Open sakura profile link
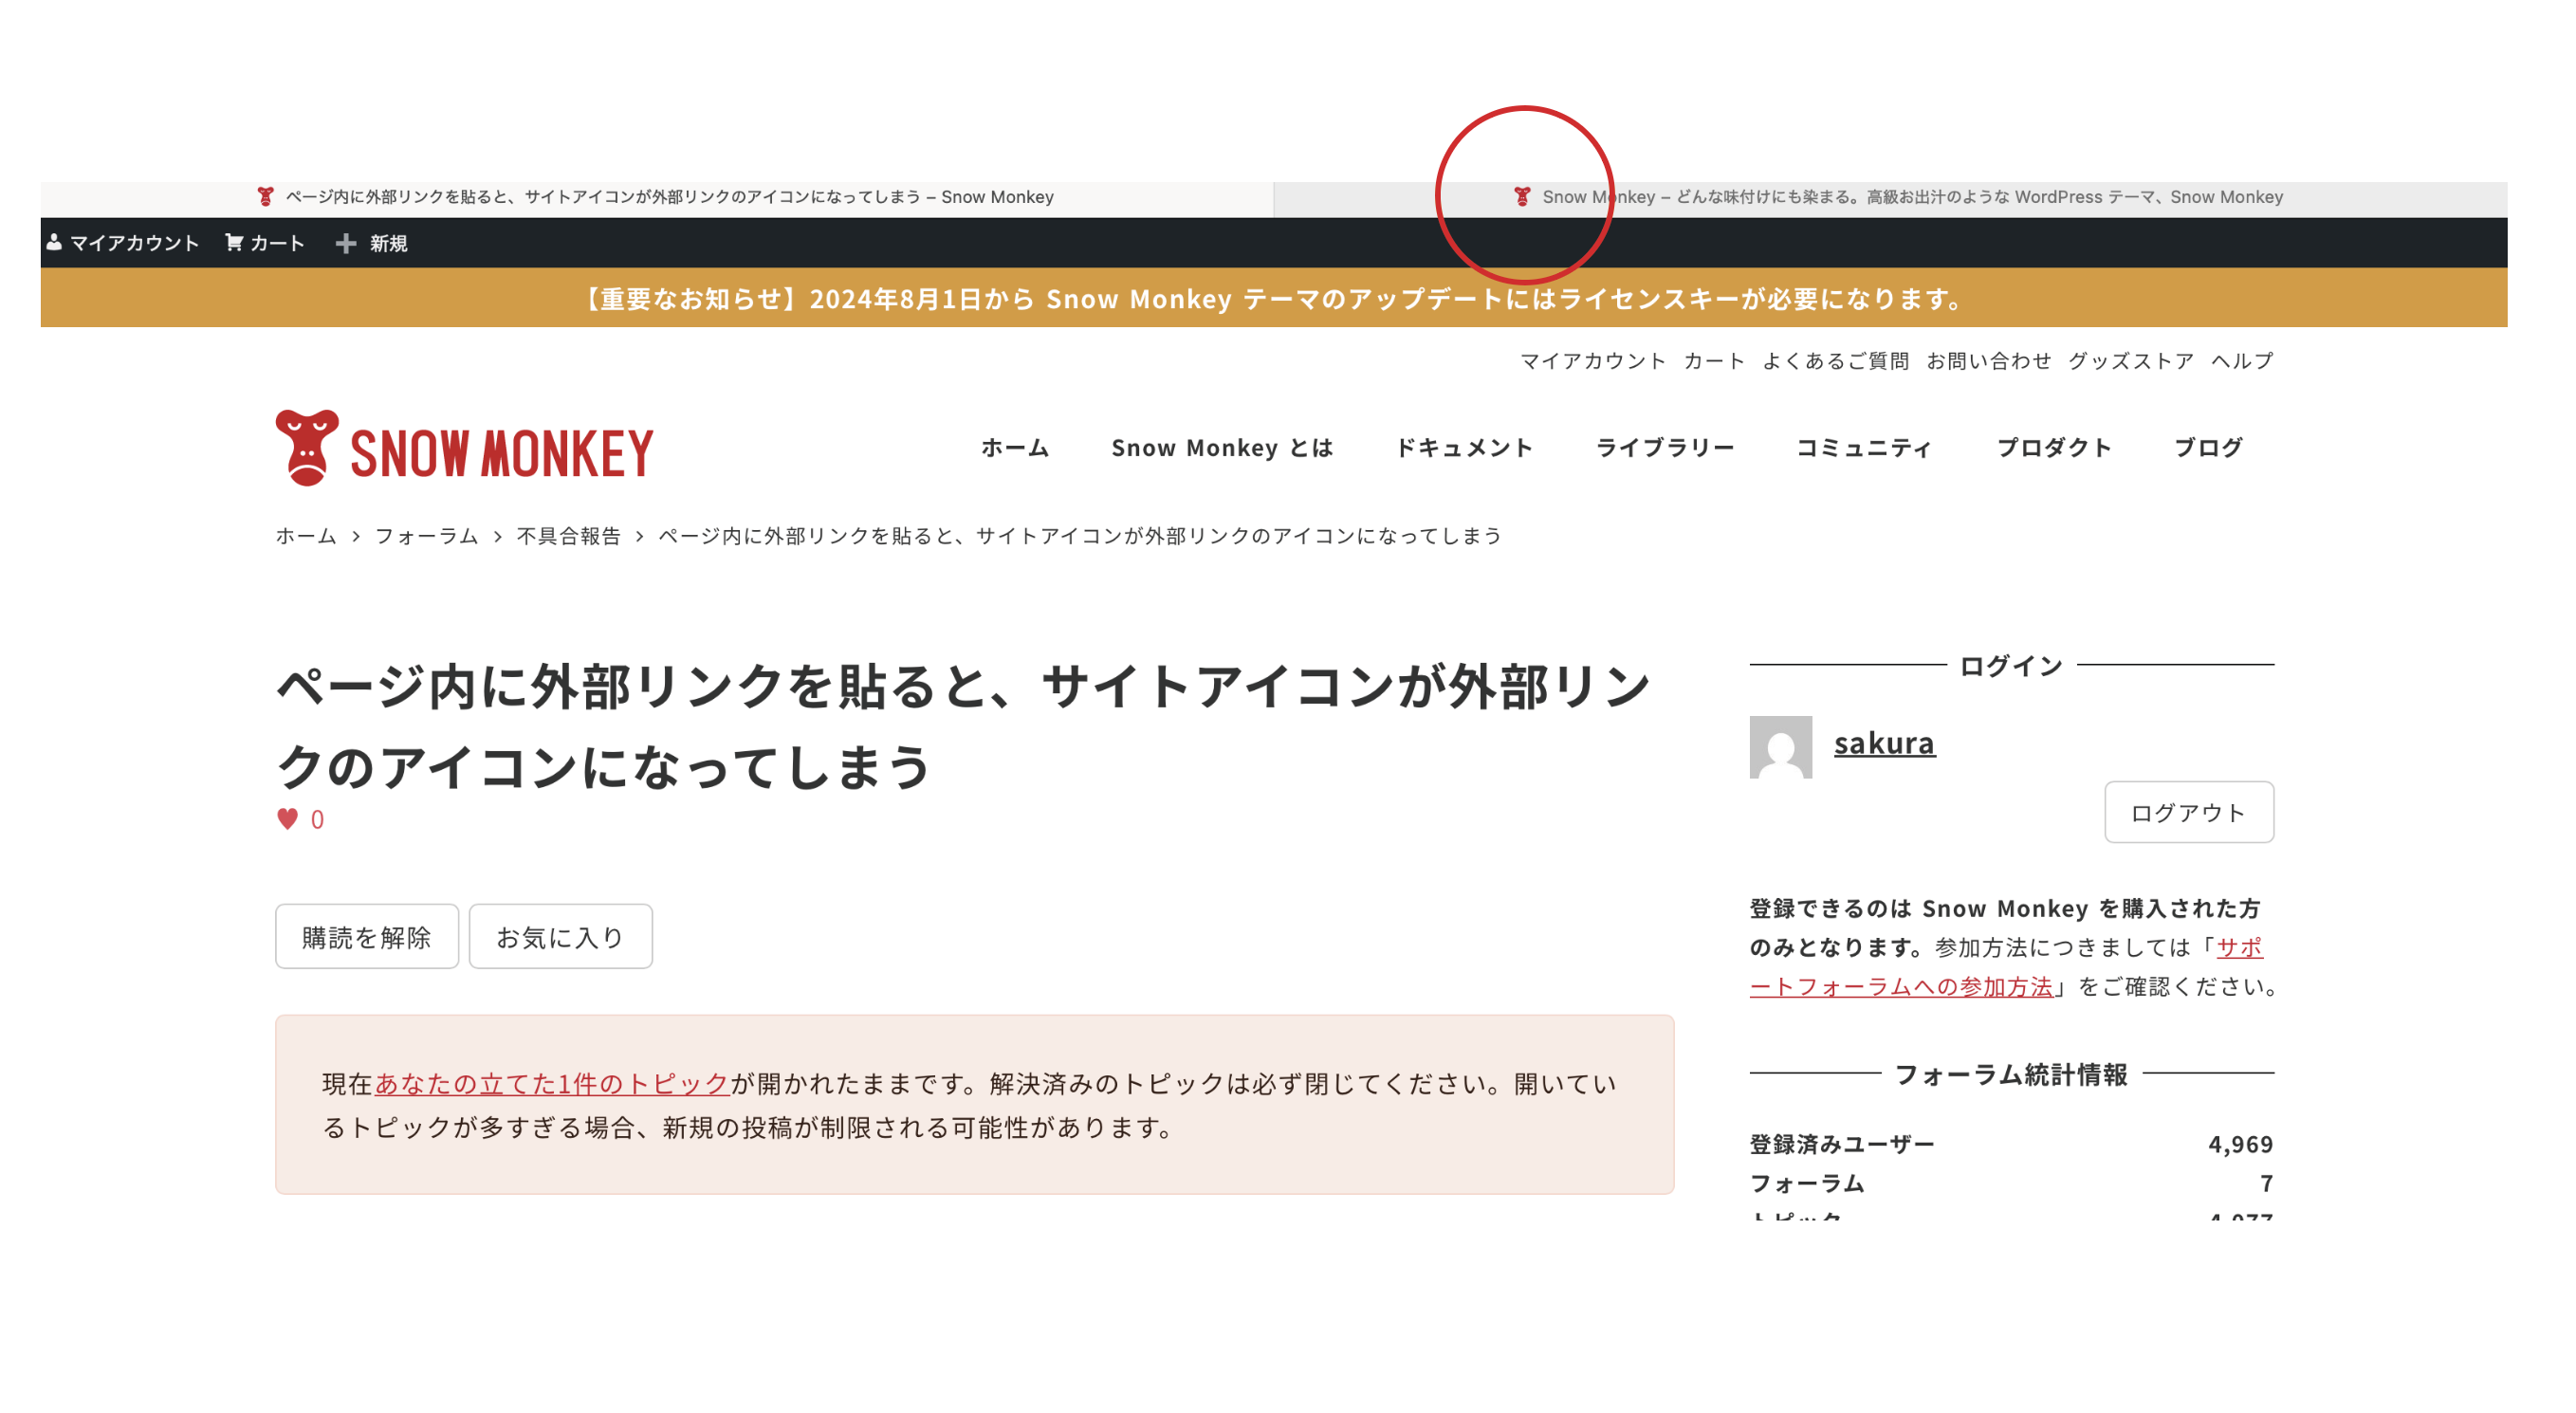Viewport: 2576px width, 1413px height. [x=1883, y=742]
